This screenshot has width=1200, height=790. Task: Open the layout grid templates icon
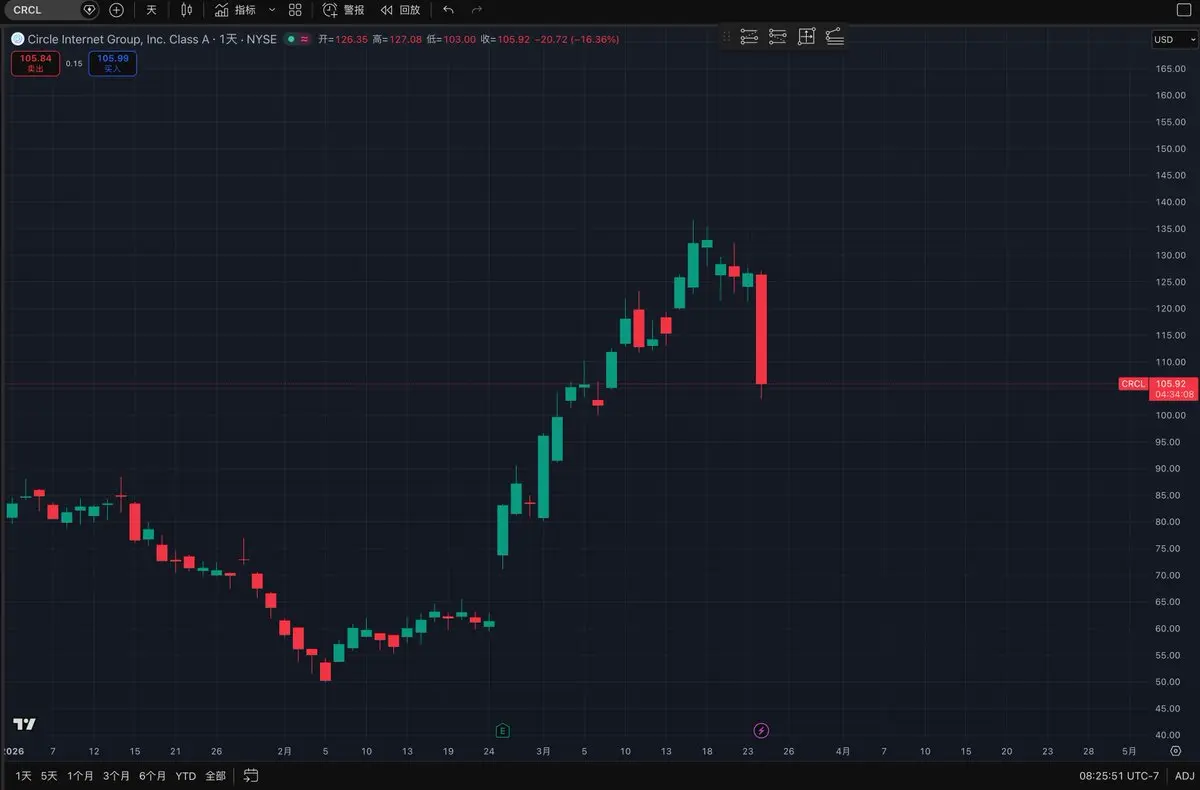coord(295,10)
